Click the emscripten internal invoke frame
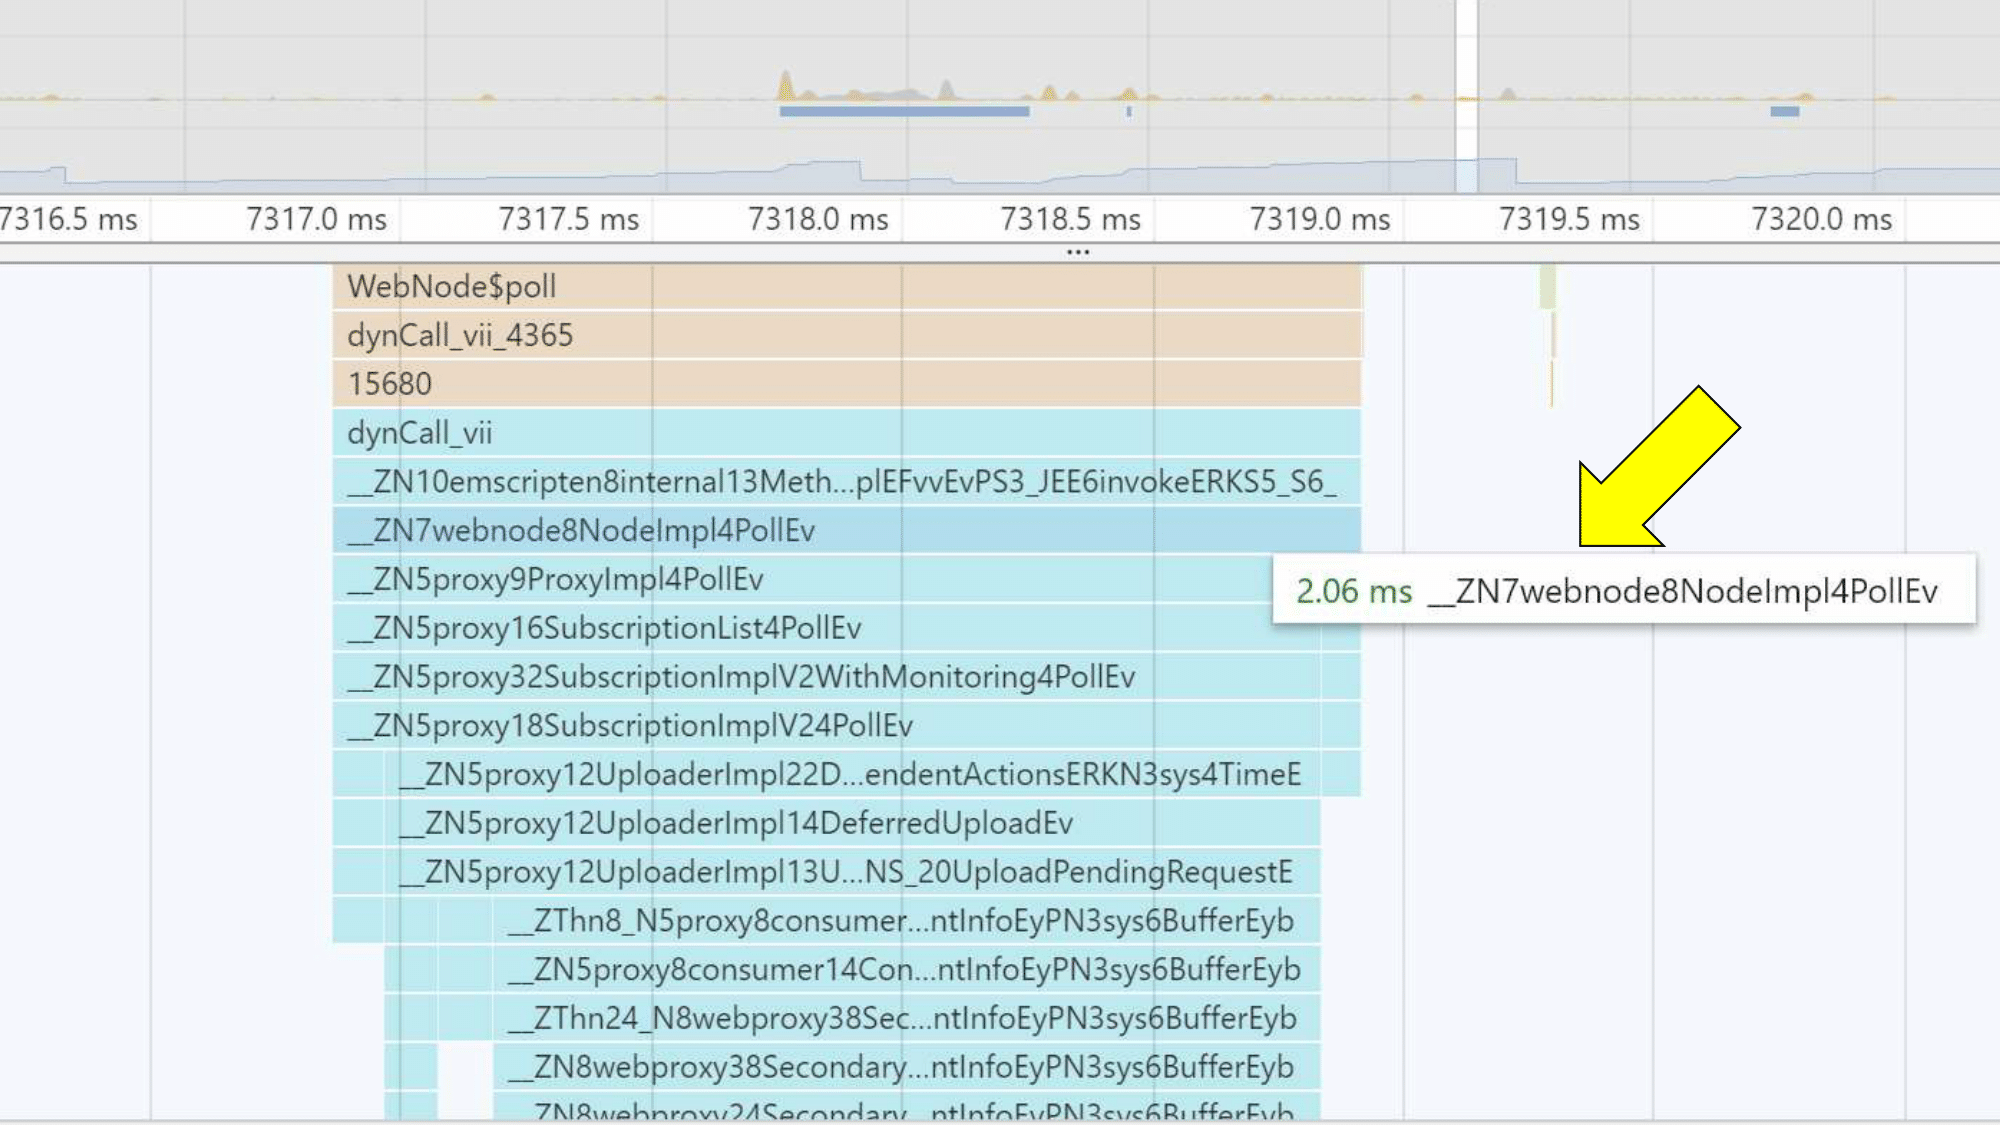The height and width of the screenshot is (1125, 2000). coord(700,482)
